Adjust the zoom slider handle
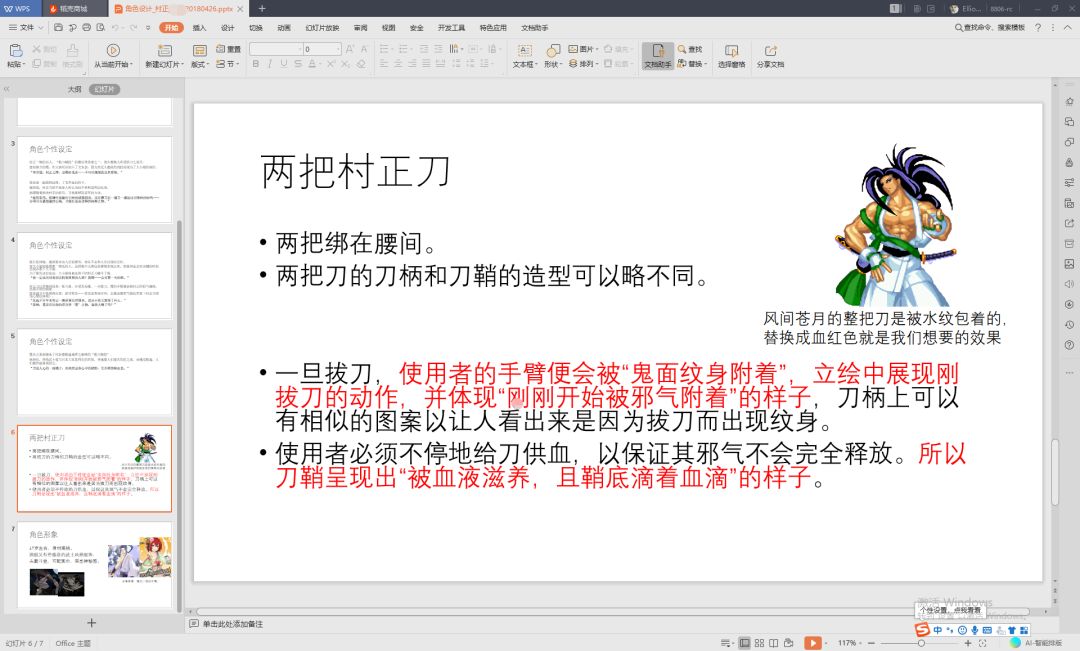The image size is (1080, 651). (x=922, y=643)
